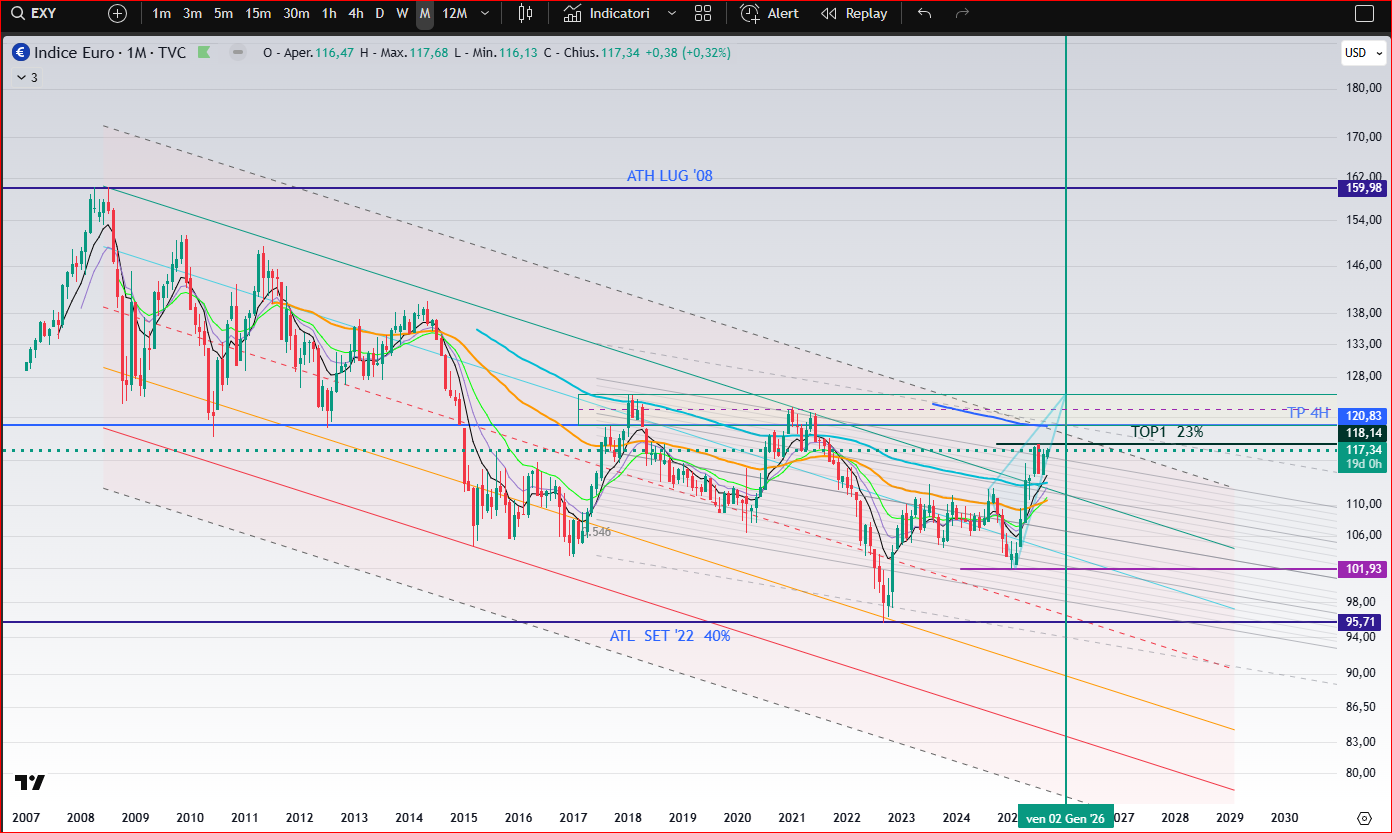This screenshot has width=1392, height=833.
Task: Select the 12M timeframe
Action: pos(454,14)
